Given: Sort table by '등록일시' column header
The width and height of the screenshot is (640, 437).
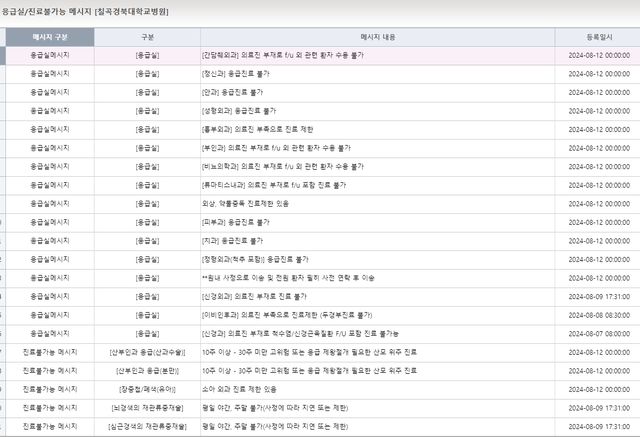Looking at the screenshot, I should pyautogui.click(x=596, y=37).
